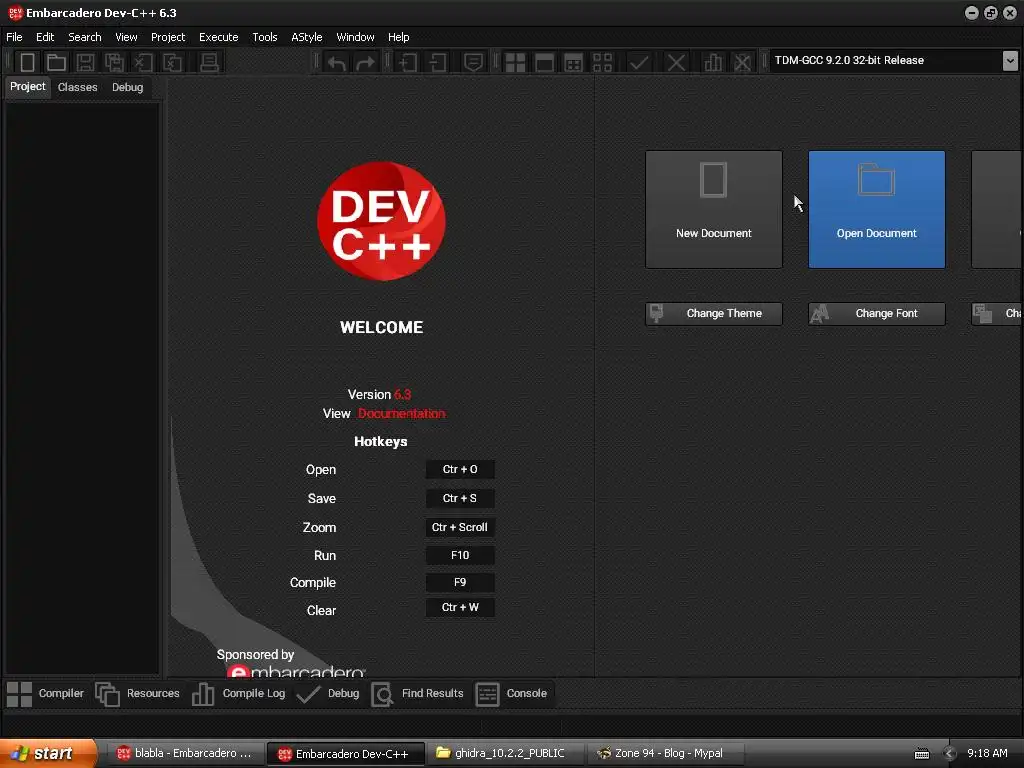Open the File menu
Viewport: 1024px width, 768px height.
[x=14, y=37]
